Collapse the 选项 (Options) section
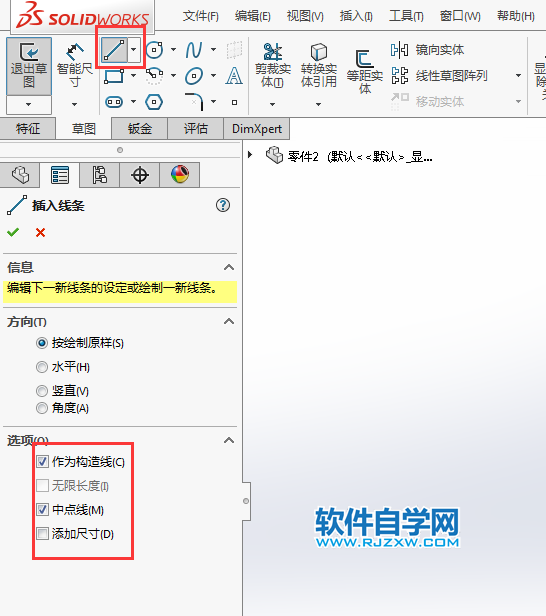The image size is (546, 616). click(229, 440)
